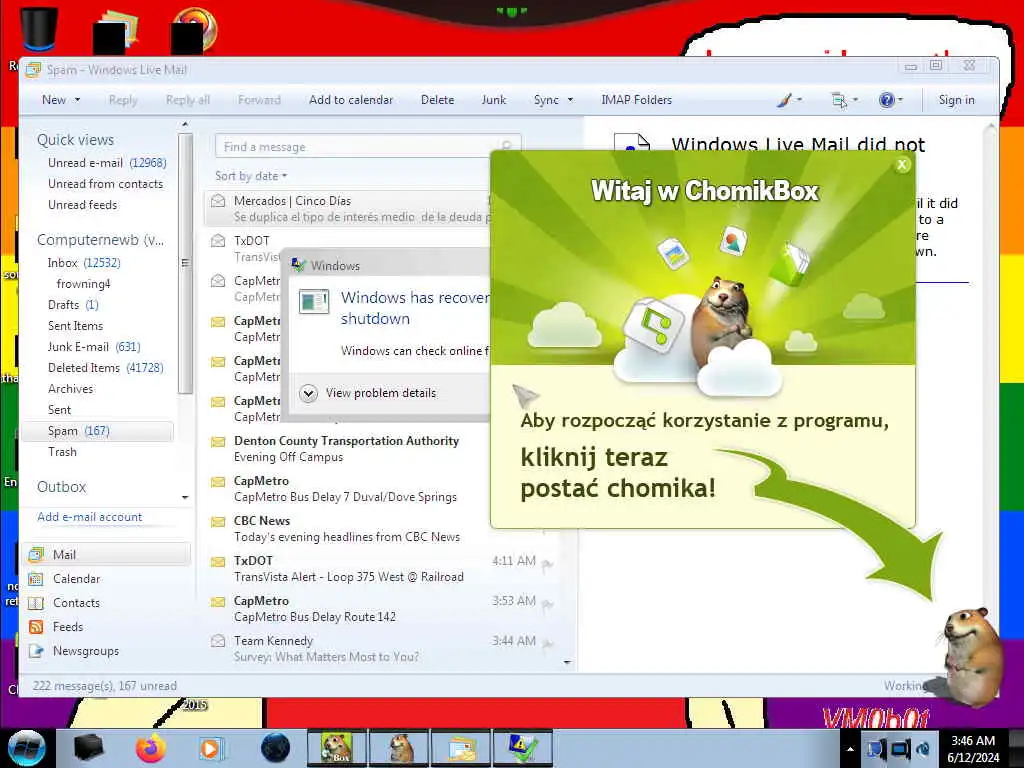Viewport: 1024px width, 768px height.
Task: Click Sign in
Action: pyautogui.click(x=956, y=100)
